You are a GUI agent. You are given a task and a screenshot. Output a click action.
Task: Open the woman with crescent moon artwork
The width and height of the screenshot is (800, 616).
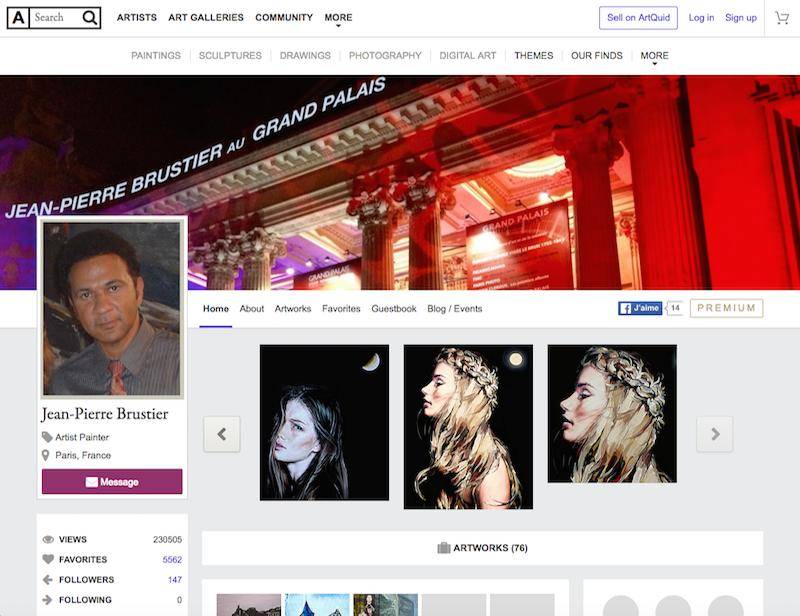click(x=324, y=422)
